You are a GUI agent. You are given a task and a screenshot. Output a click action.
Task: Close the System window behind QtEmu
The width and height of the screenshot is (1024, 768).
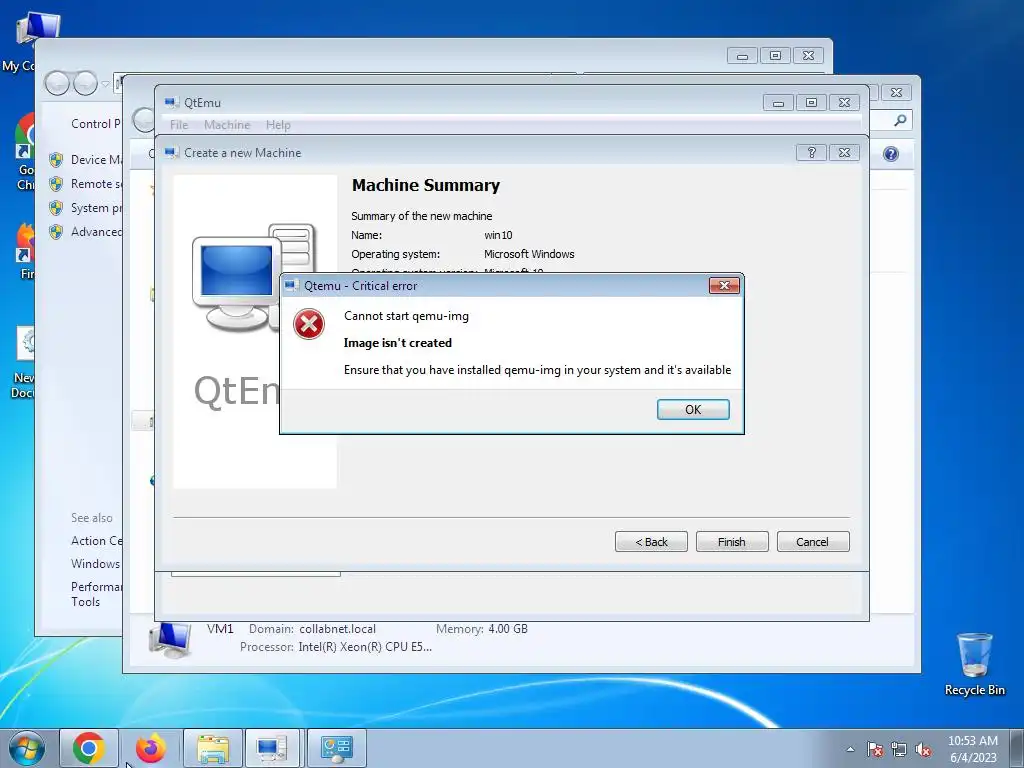point(897,93)
